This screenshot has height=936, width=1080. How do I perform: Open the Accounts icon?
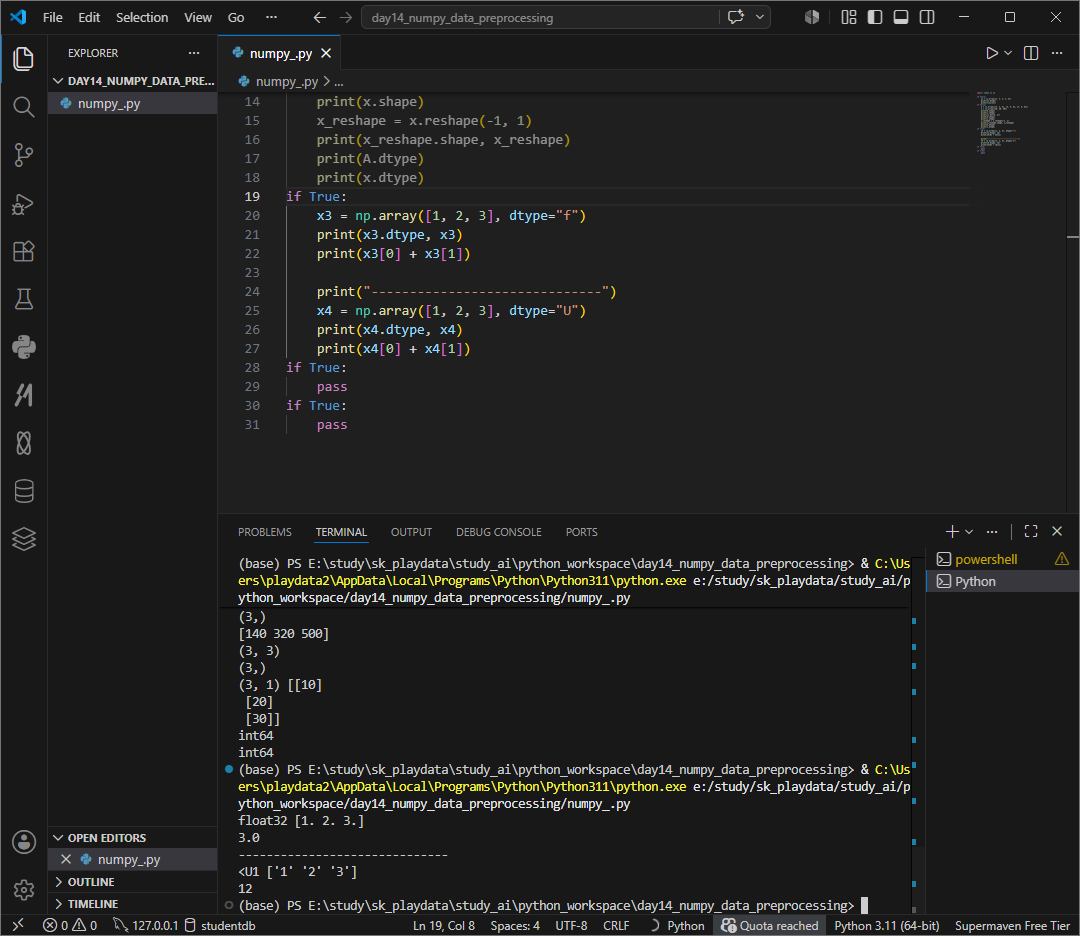click(x=23, y=842)
